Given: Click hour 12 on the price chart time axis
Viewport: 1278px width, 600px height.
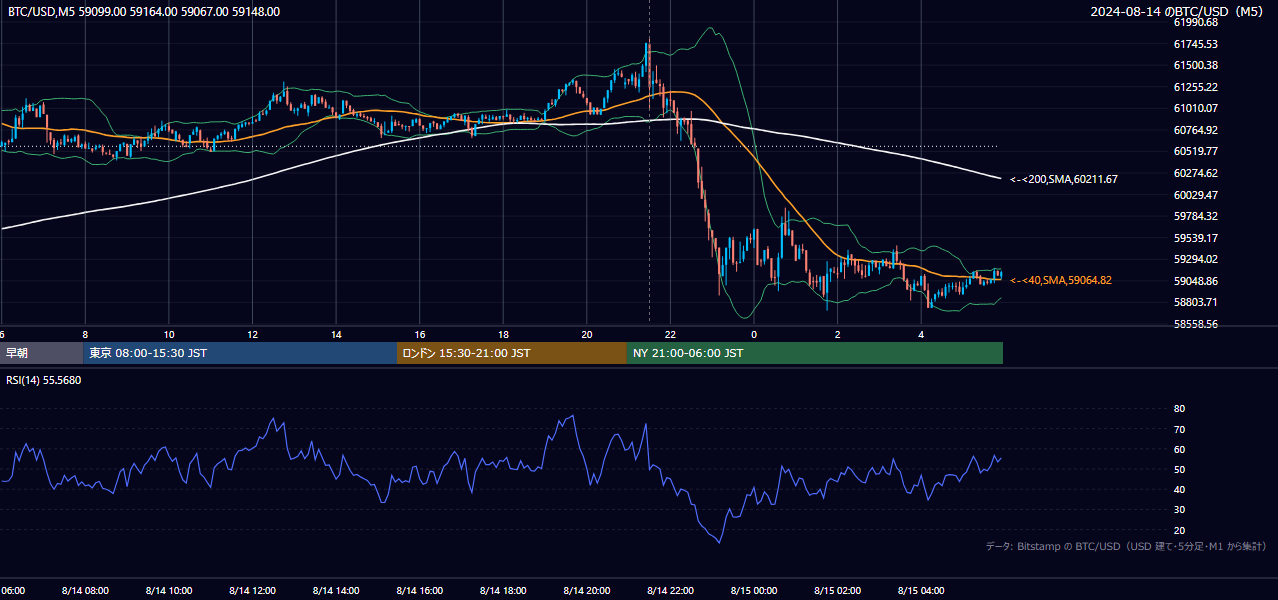Looking at the screenshot, I should pos(252,334).
